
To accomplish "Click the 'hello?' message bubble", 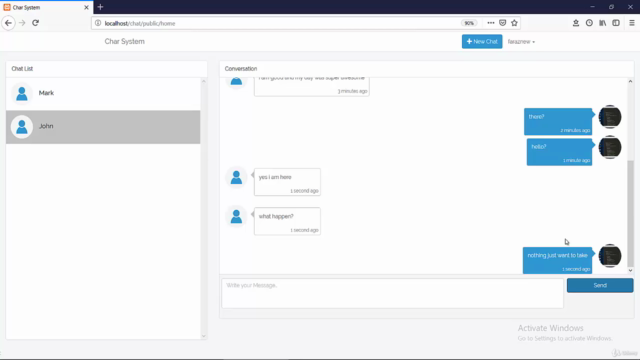I will pyautogui.click(x=559, y=152).
